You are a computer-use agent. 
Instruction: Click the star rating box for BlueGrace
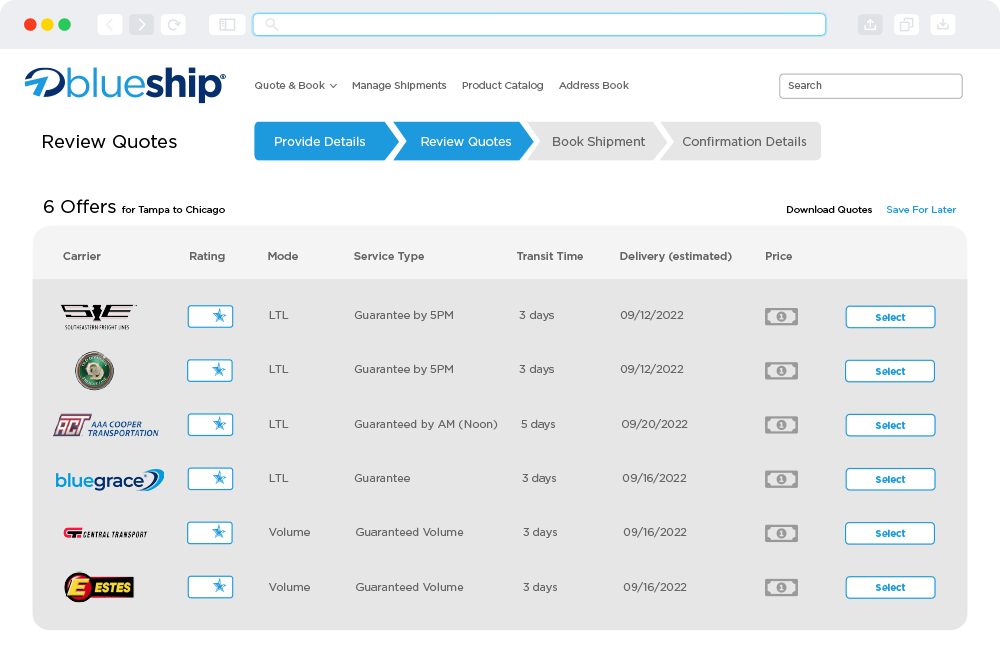[210, 479]
